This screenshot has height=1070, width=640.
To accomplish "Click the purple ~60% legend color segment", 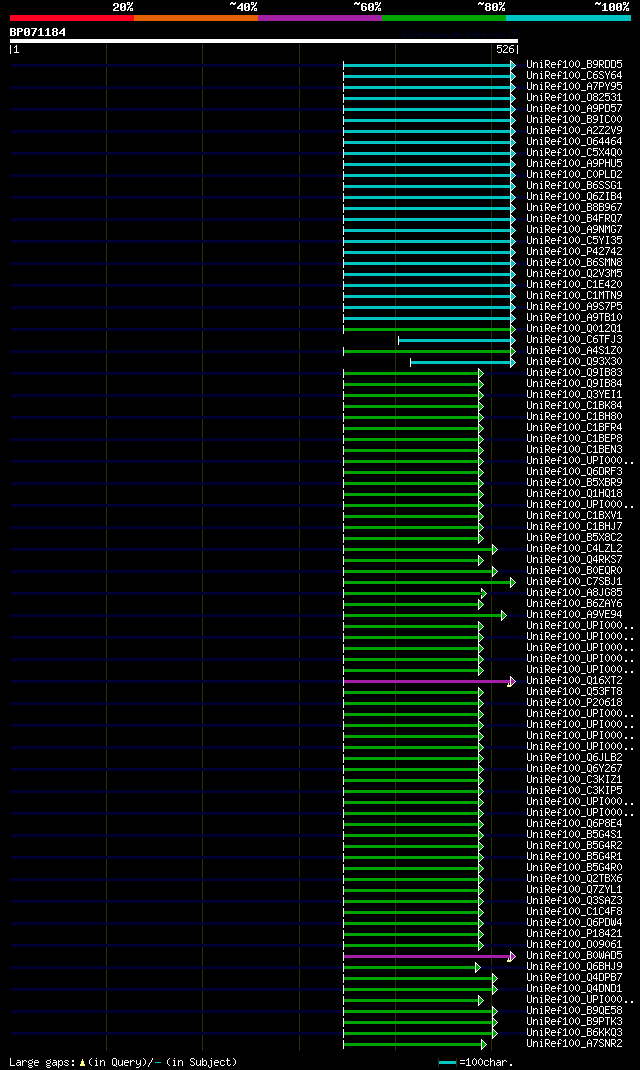I will (x=320, y=18).
